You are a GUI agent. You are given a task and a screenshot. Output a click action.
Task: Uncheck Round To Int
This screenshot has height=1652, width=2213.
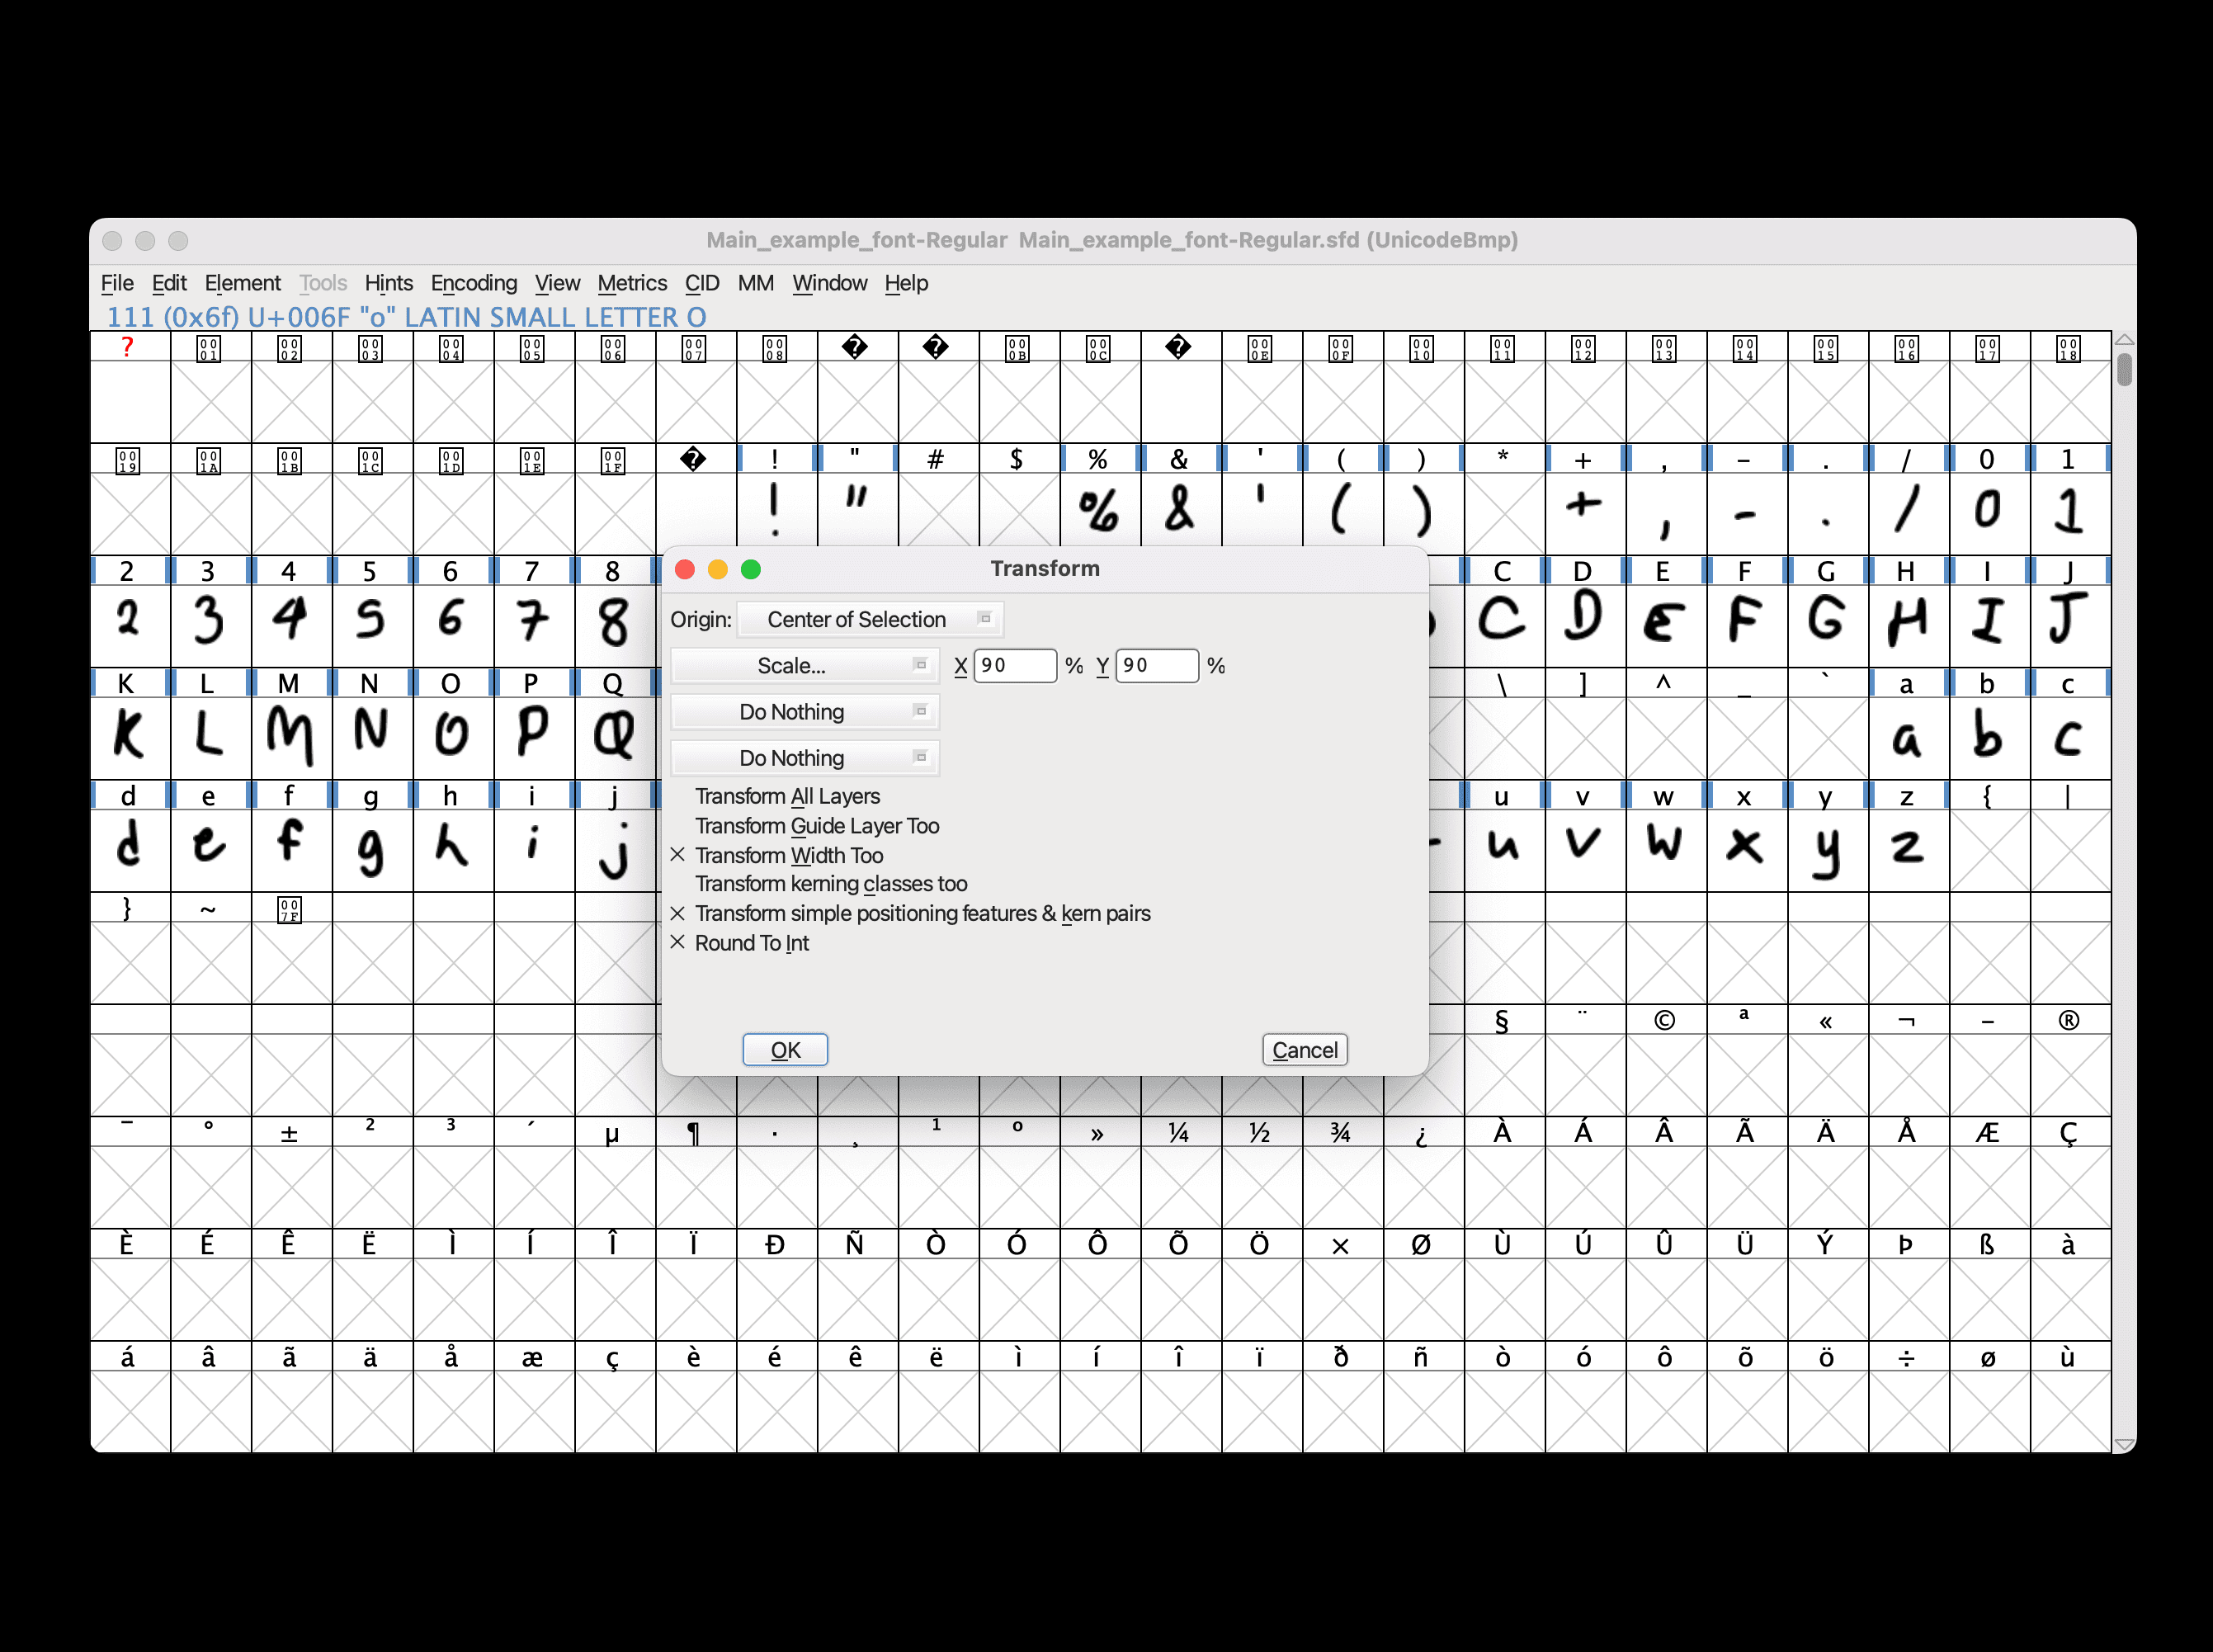739,943
